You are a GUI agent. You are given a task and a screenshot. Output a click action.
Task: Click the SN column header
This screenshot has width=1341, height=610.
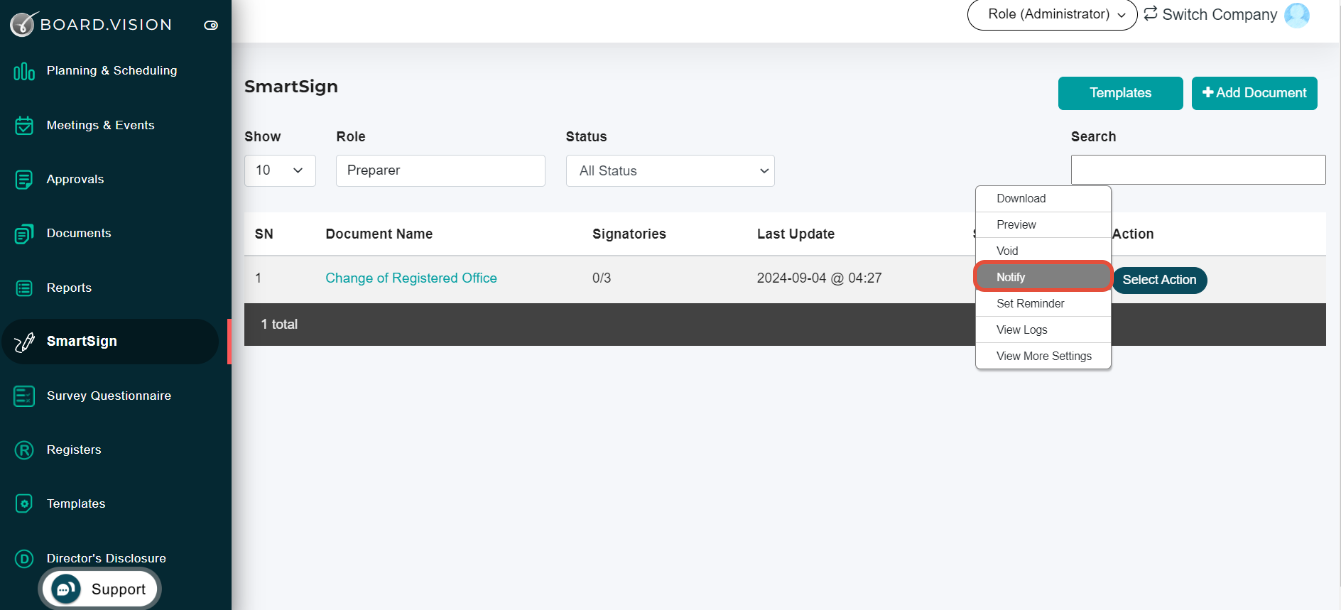(264, 234)
